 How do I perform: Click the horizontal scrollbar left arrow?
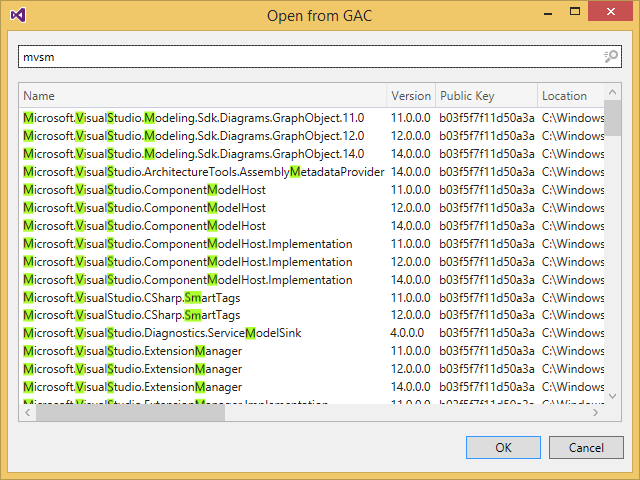(27, 413)
